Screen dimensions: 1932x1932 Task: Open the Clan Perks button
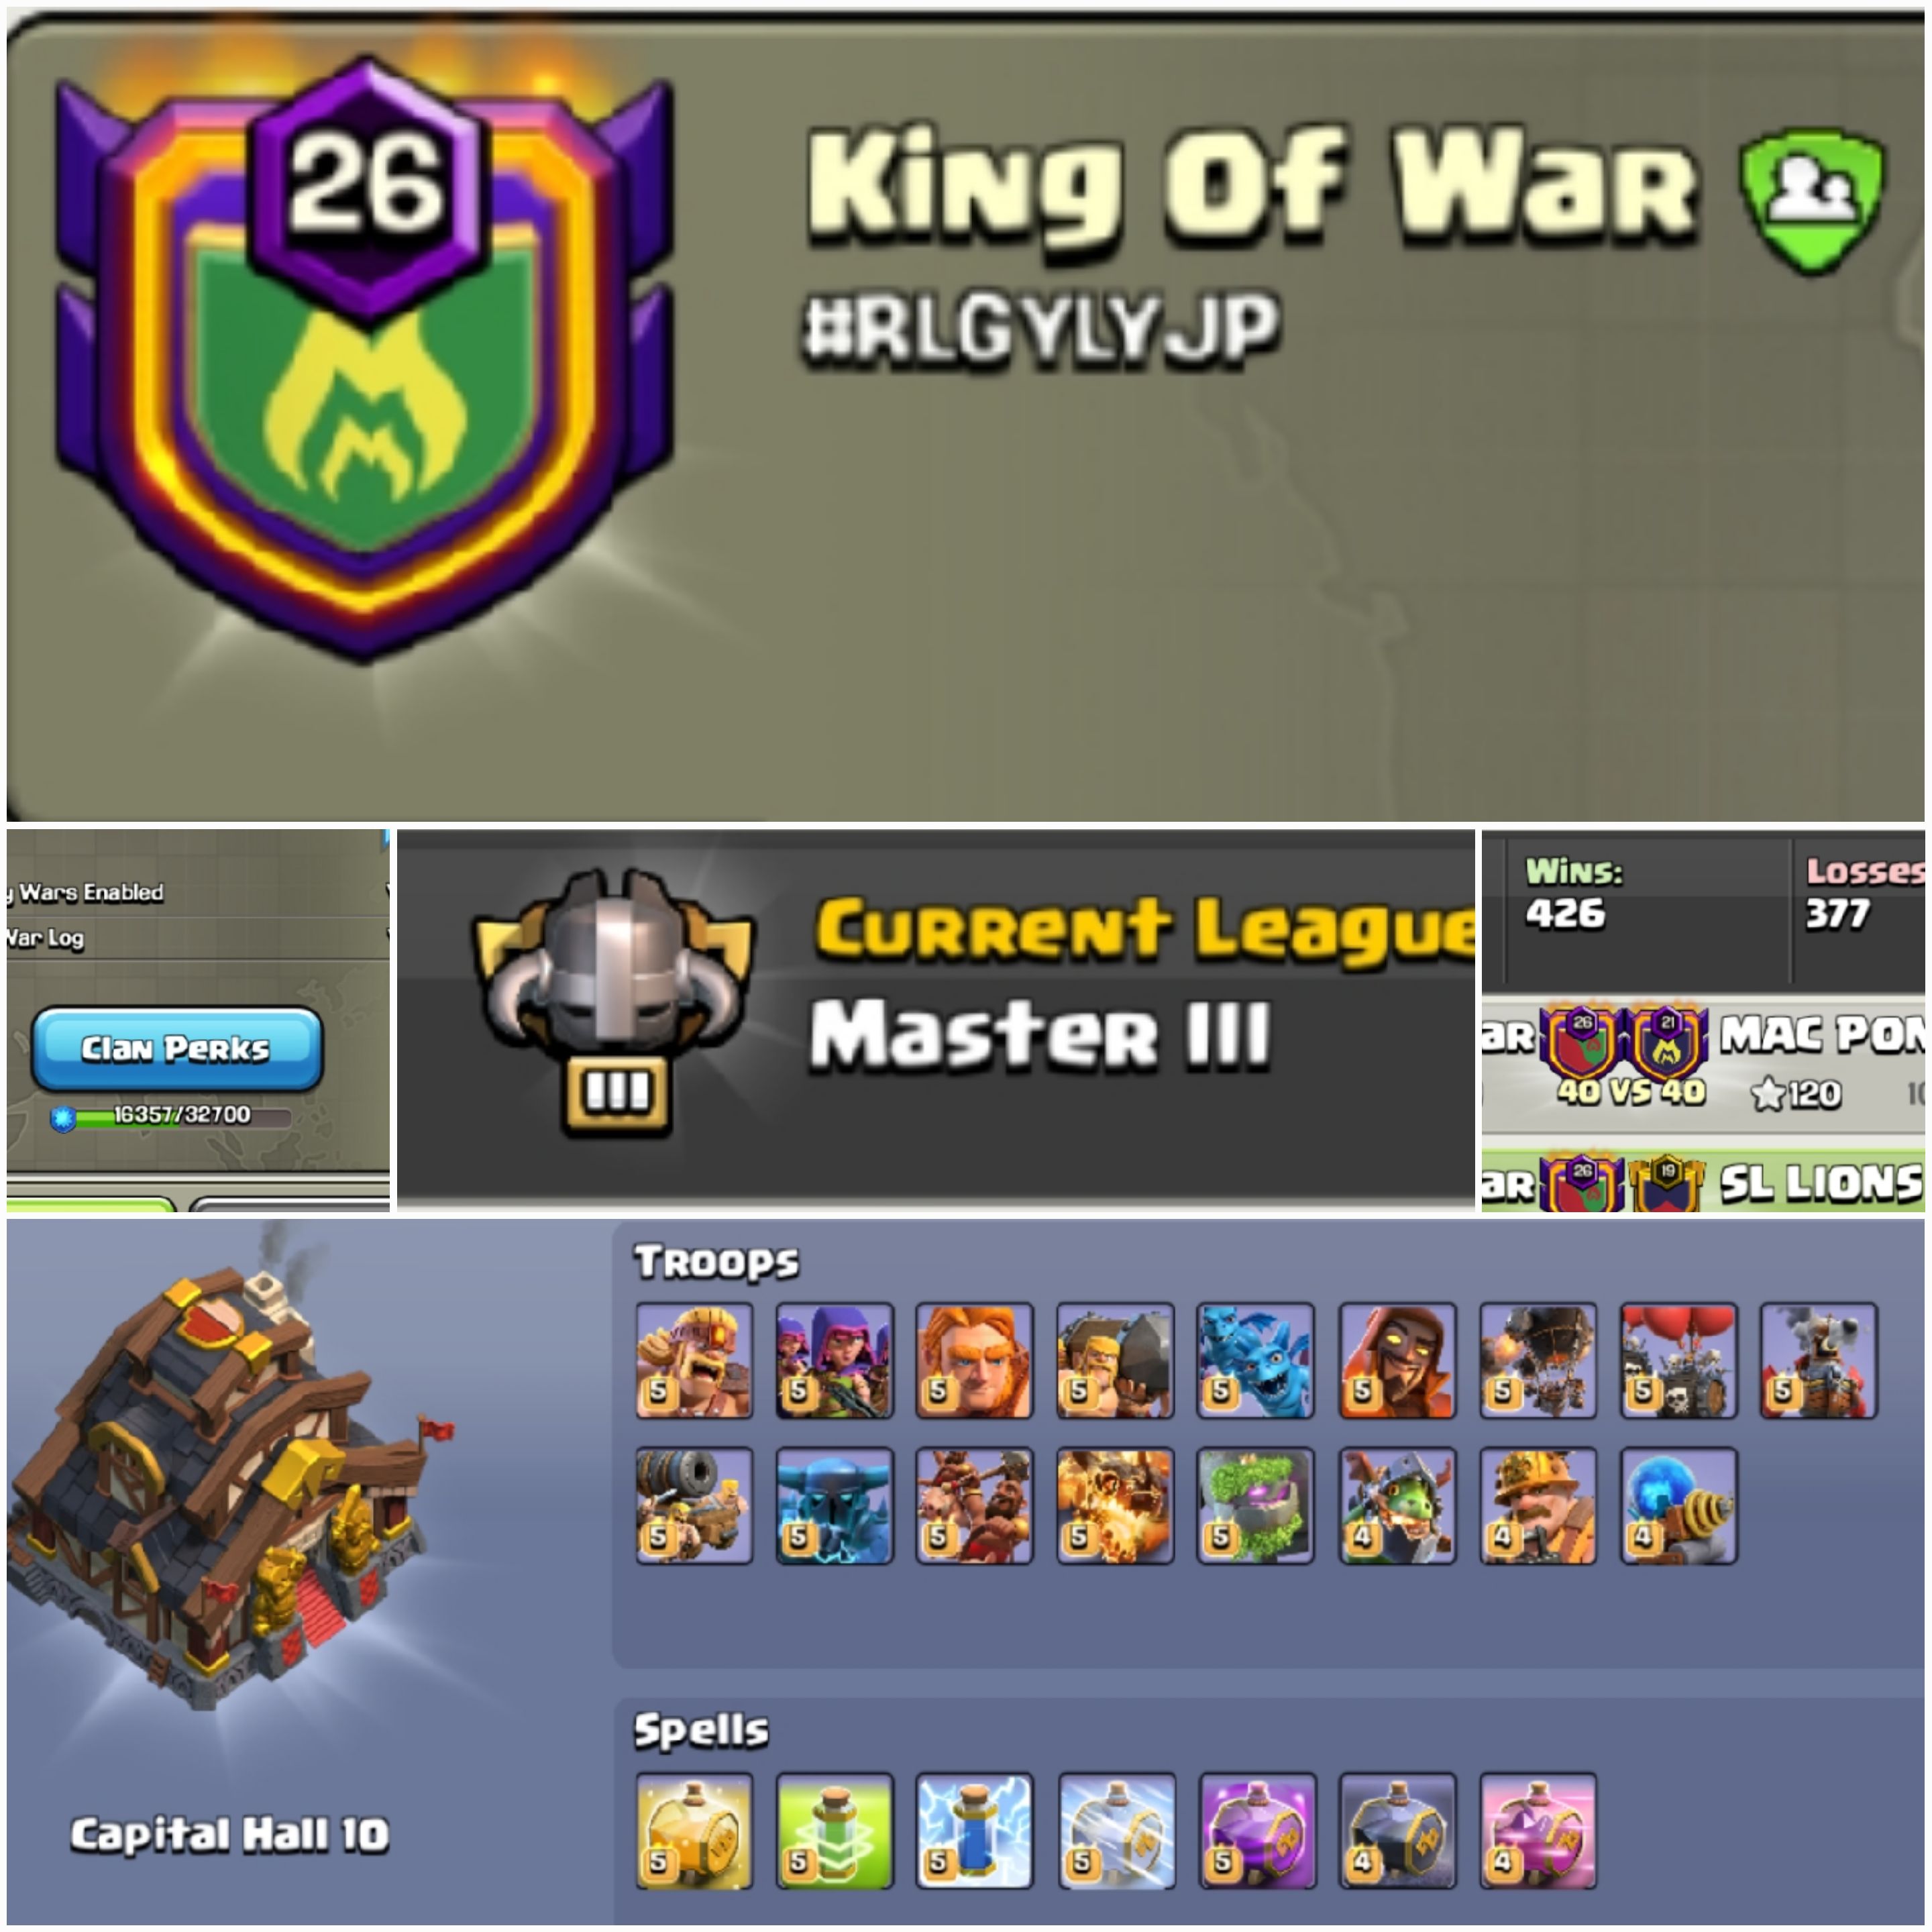[177, 1048]
